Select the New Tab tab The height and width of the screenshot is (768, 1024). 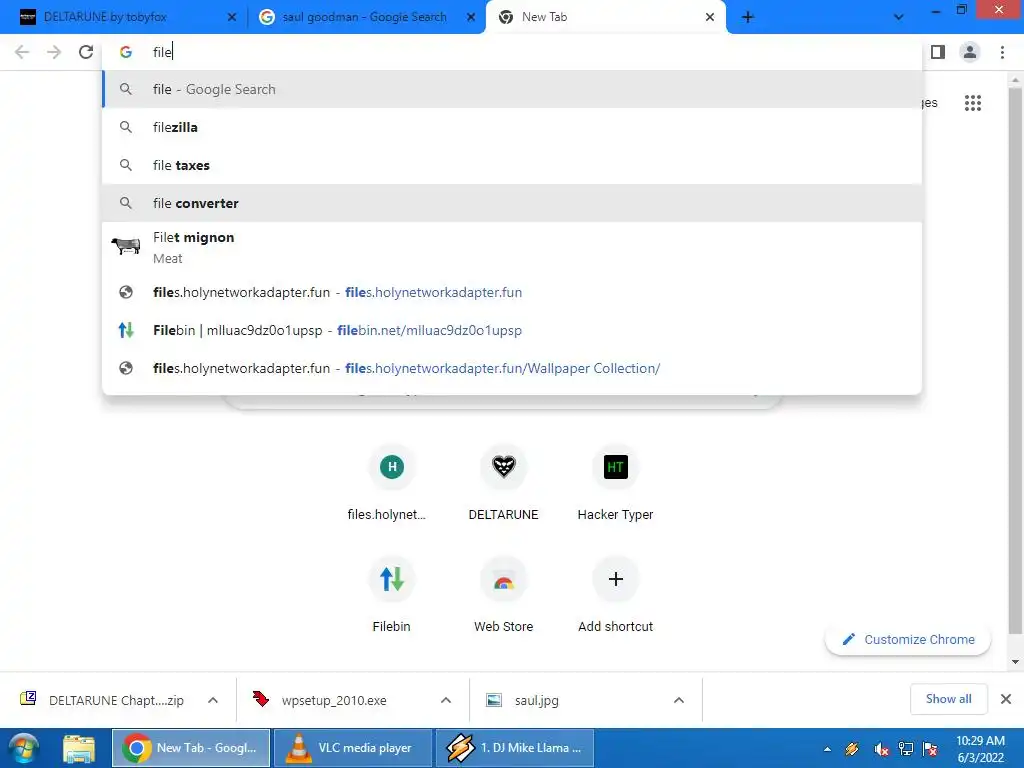[605, 17]
